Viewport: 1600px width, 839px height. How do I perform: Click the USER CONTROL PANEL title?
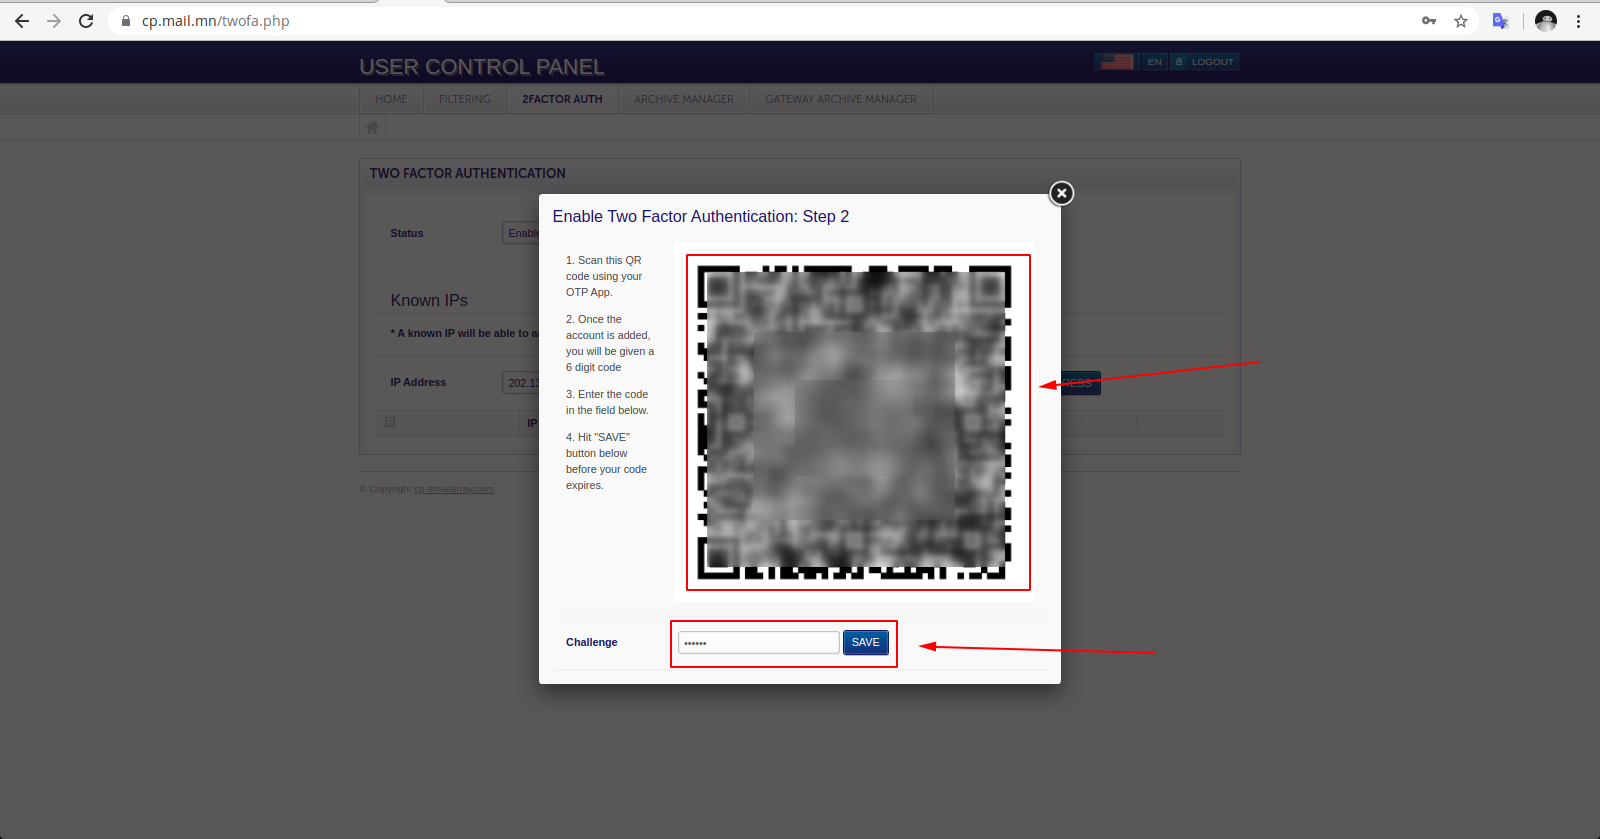[x=482, y=67]
